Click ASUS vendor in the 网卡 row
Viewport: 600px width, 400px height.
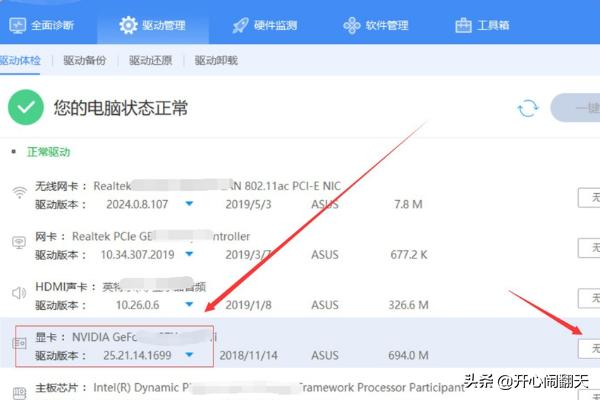324,255
